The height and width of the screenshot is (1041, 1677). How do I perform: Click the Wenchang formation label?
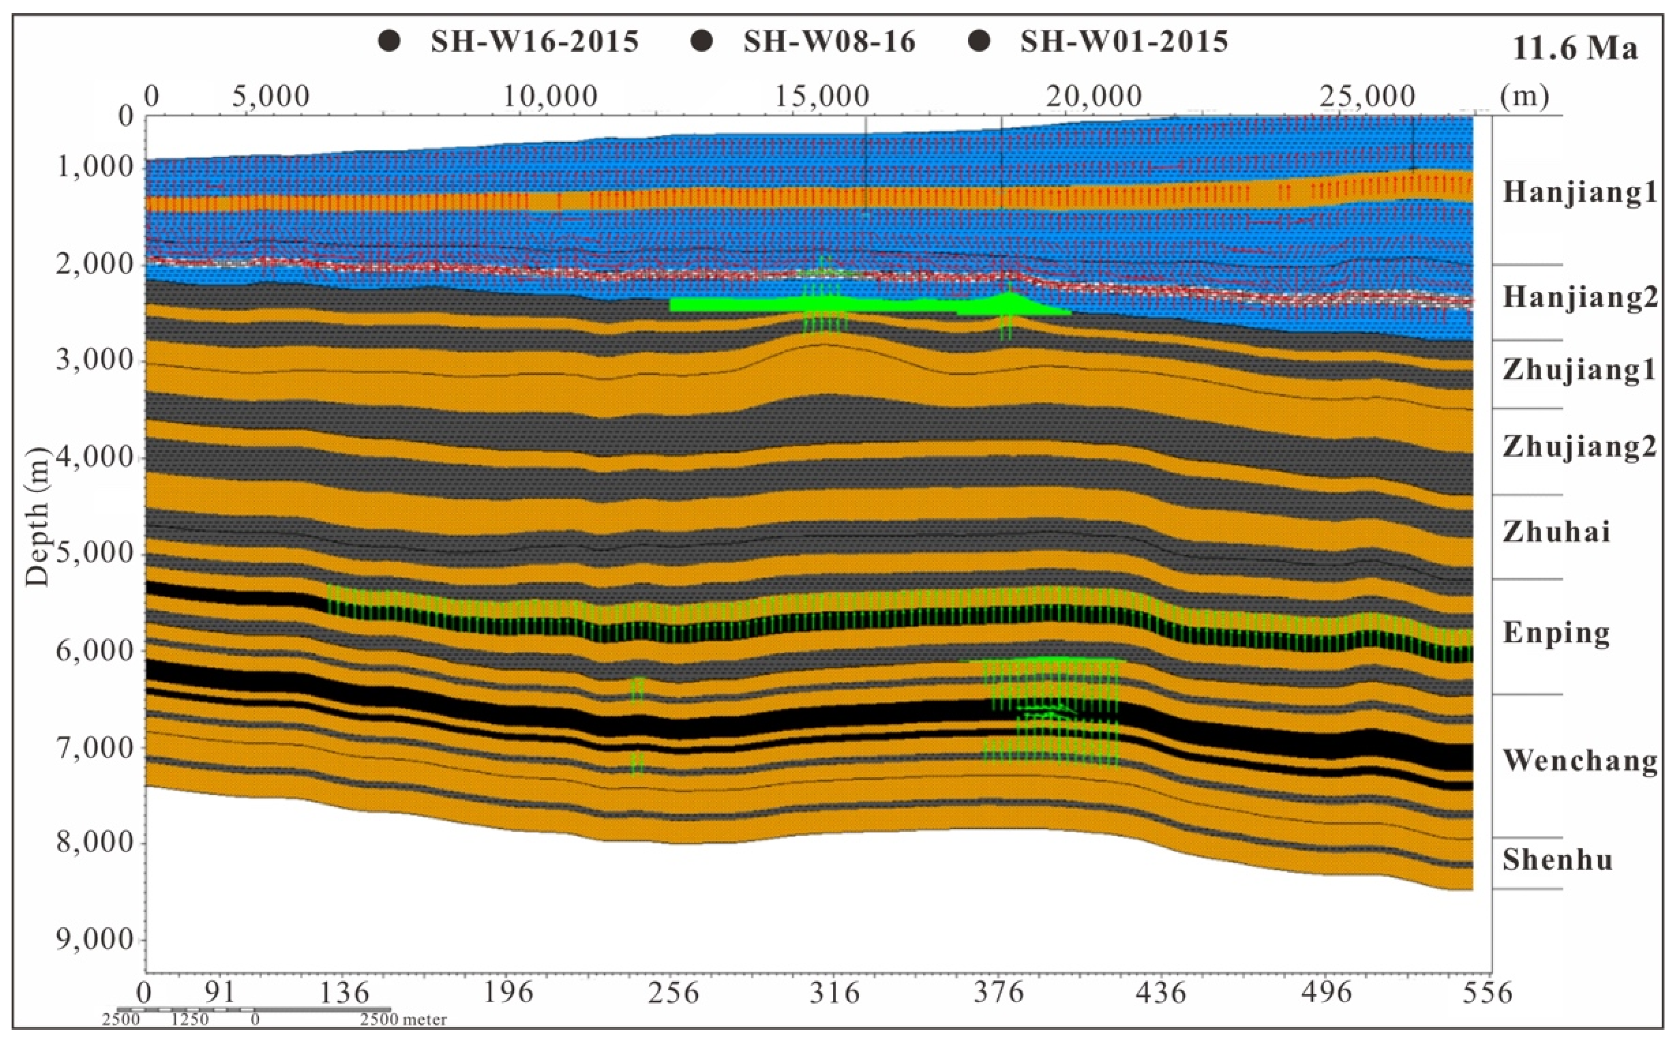point(1579,761)
